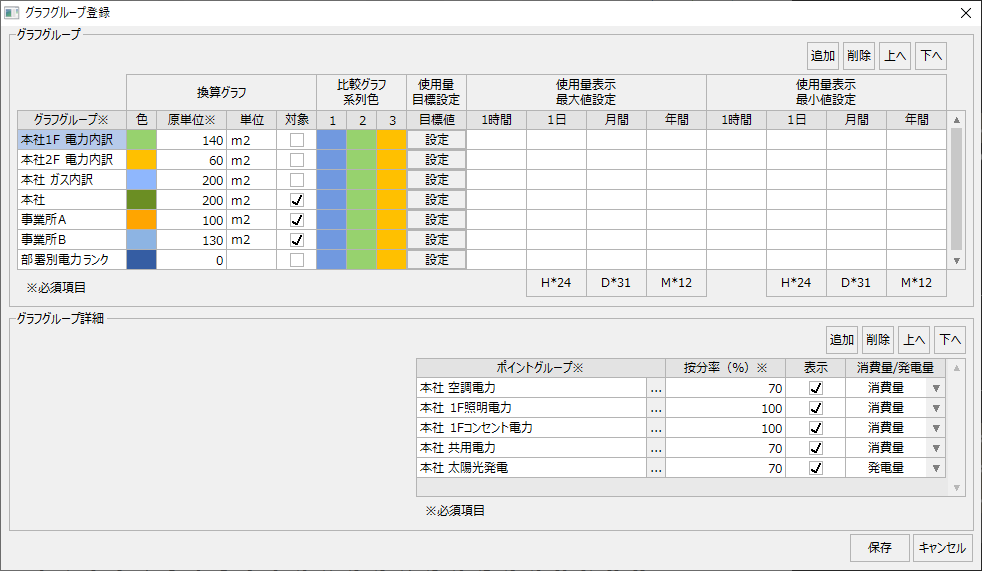Toggle 表示 checkbox for 本社 空調電力
Image resolution: width=982 pixels, height=571 pixels.
(815, 388)
